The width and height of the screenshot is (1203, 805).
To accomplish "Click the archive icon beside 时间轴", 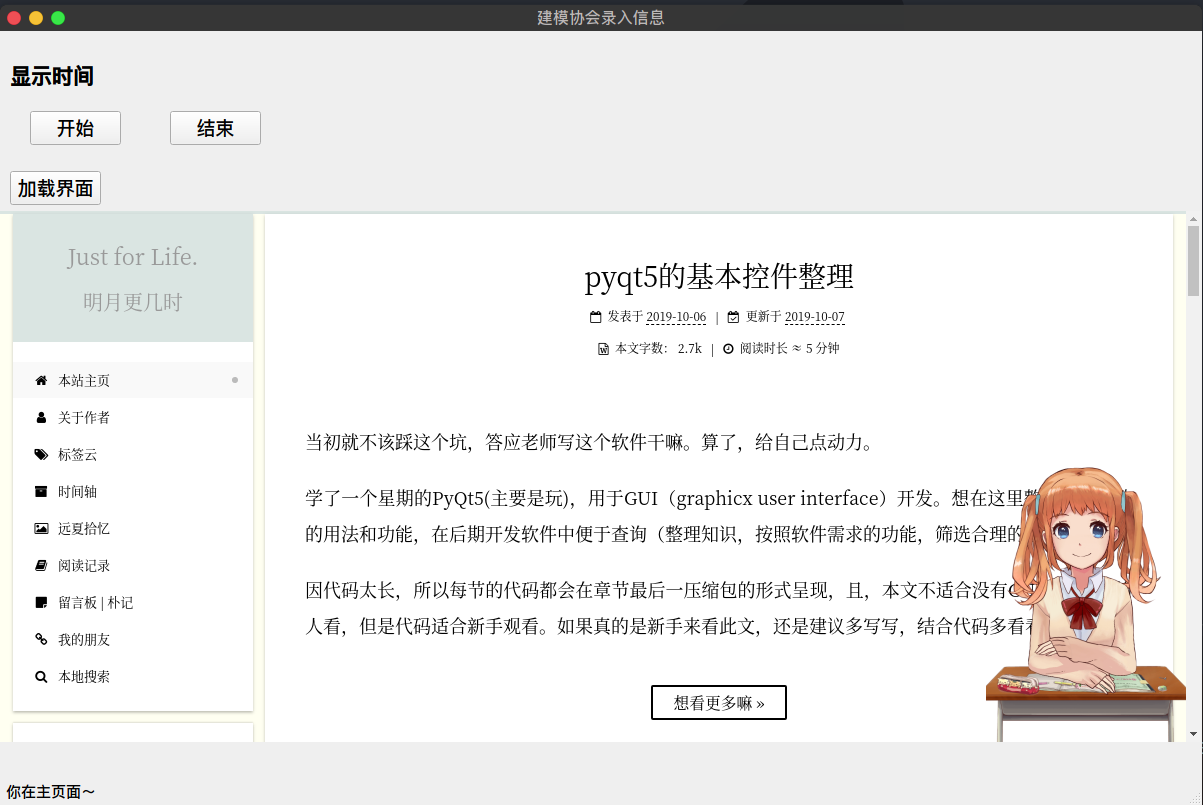I will point(41,492).
